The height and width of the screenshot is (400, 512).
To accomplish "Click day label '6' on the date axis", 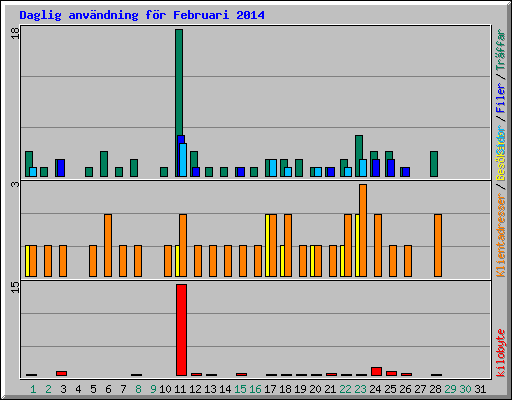I will (108, 389).
